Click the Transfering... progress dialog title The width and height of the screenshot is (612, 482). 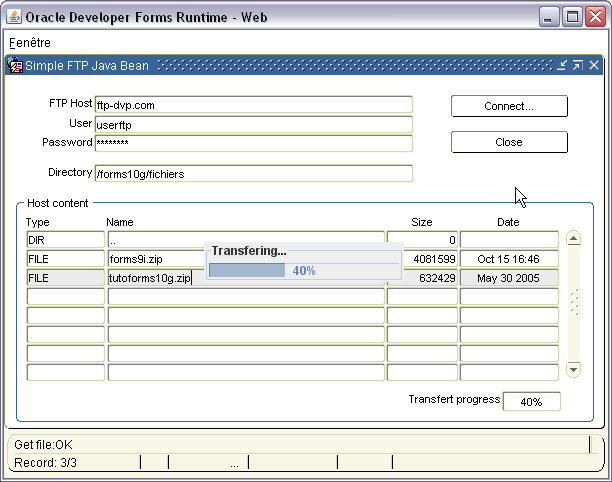pos(249,251)
